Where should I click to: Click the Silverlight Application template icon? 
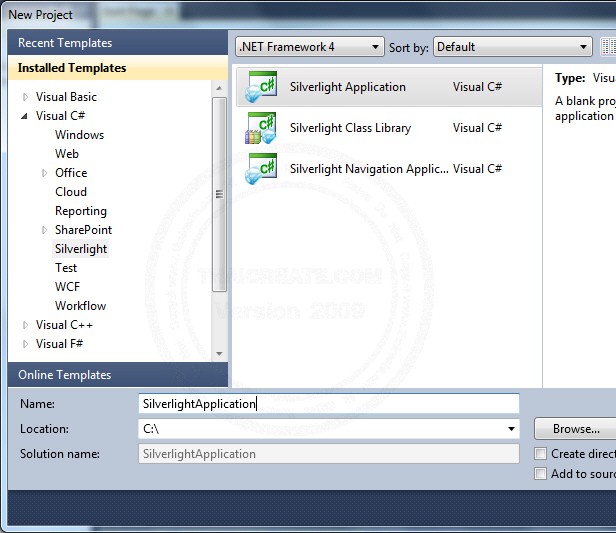point(261,87)
